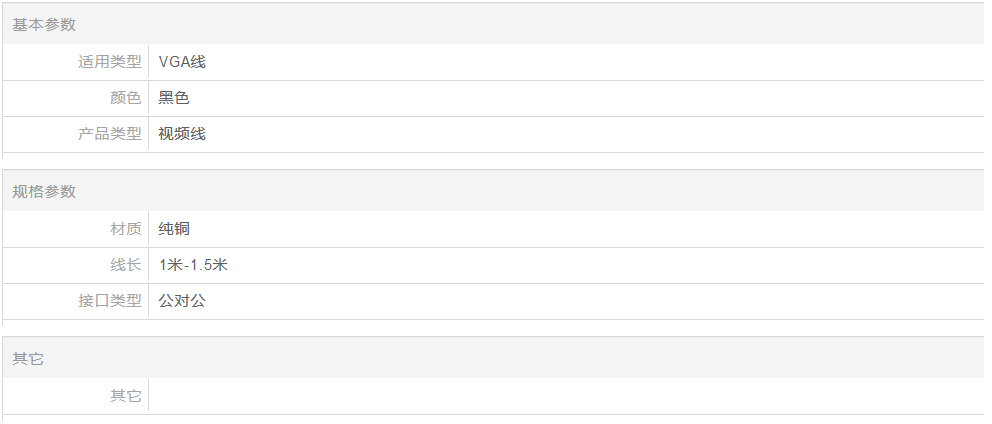Select the 接口类型 row label
992x424 pixels.
coord(110,301)
